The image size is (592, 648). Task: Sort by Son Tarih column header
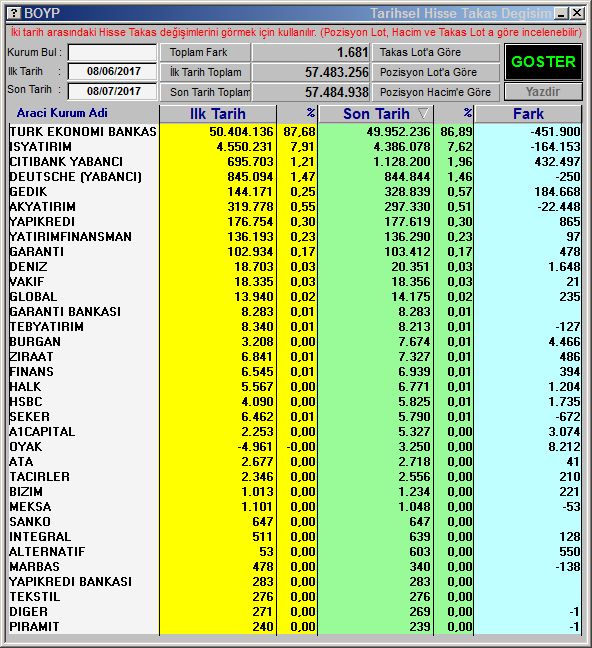tap(376, 114)
